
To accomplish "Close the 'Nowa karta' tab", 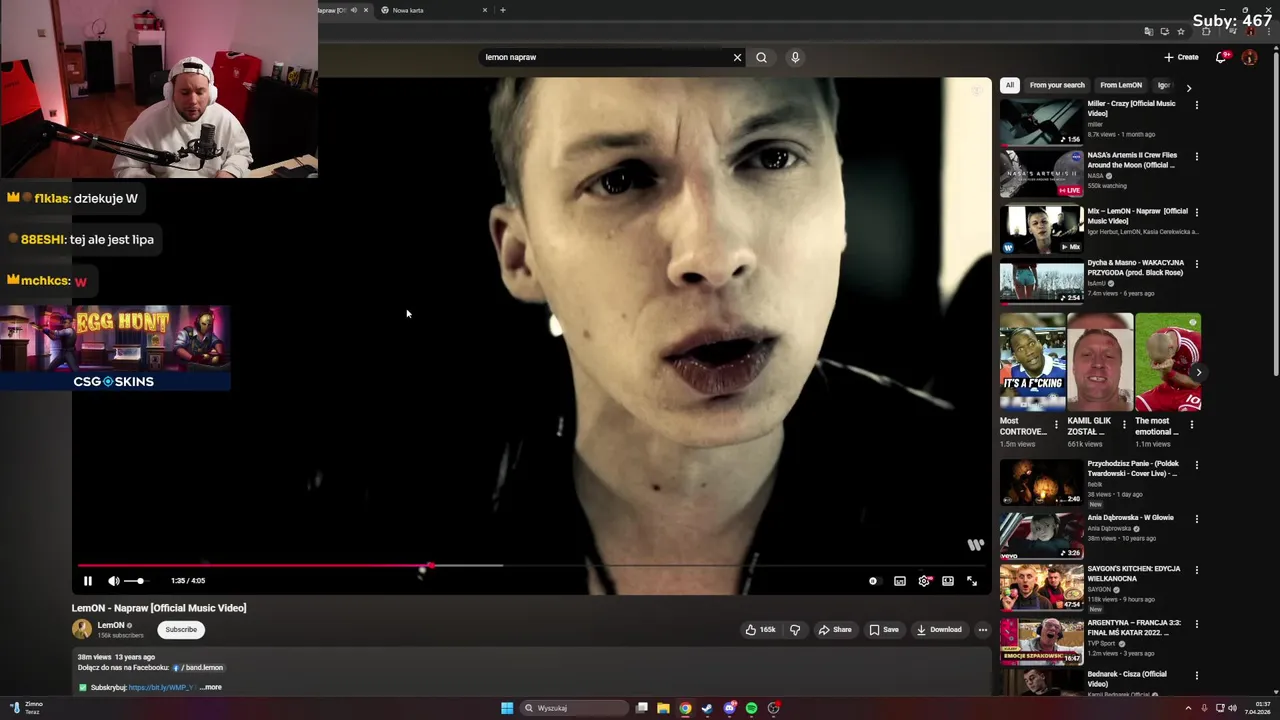I will coord(485,10).
